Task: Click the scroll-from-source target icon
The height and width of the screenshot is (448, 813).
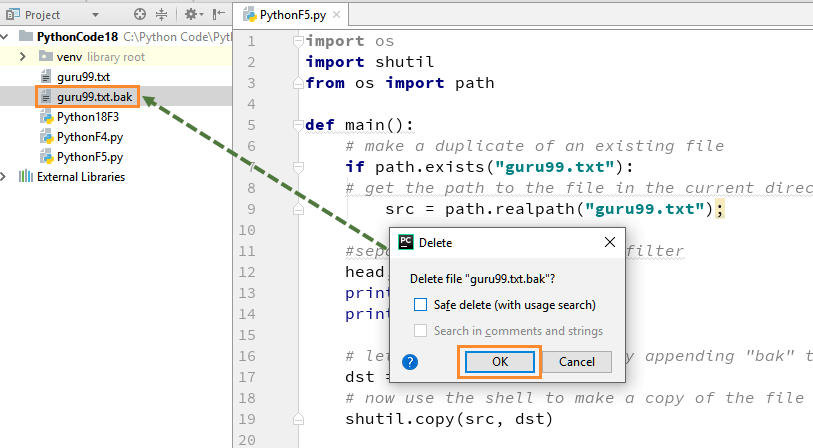Action: [x=139, y=15]
